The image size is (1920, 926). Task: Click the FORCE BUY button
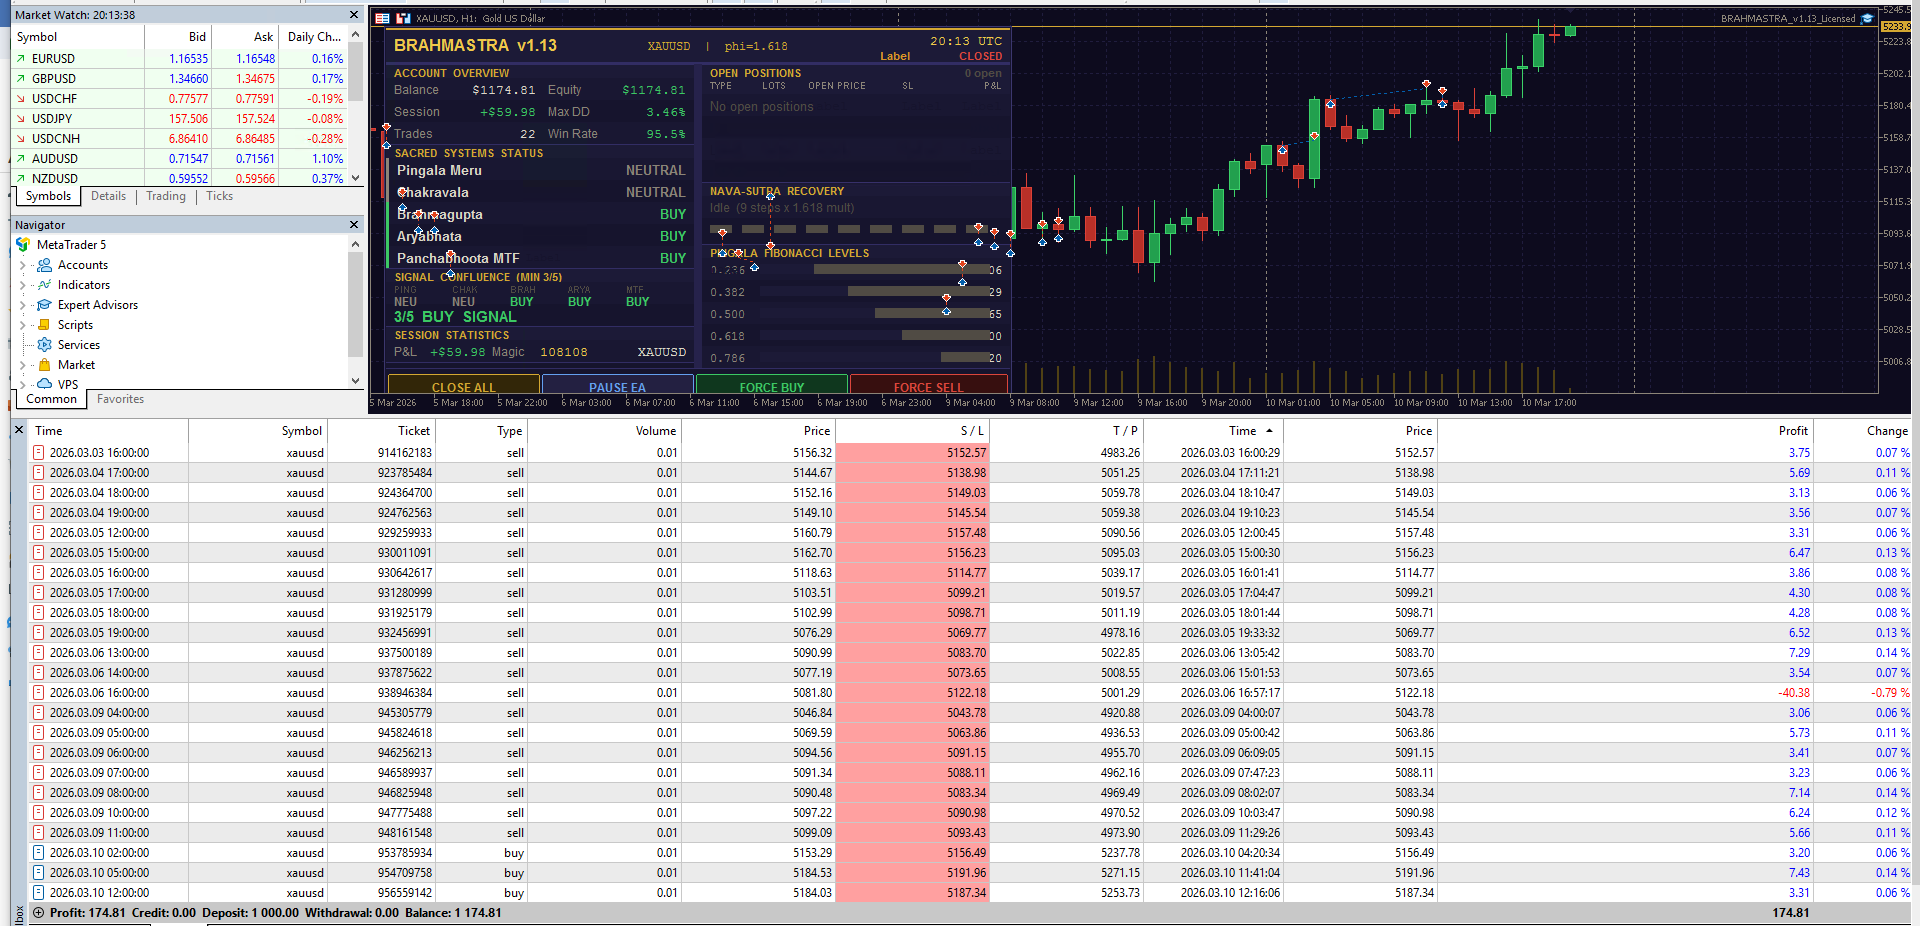(772, 385)
